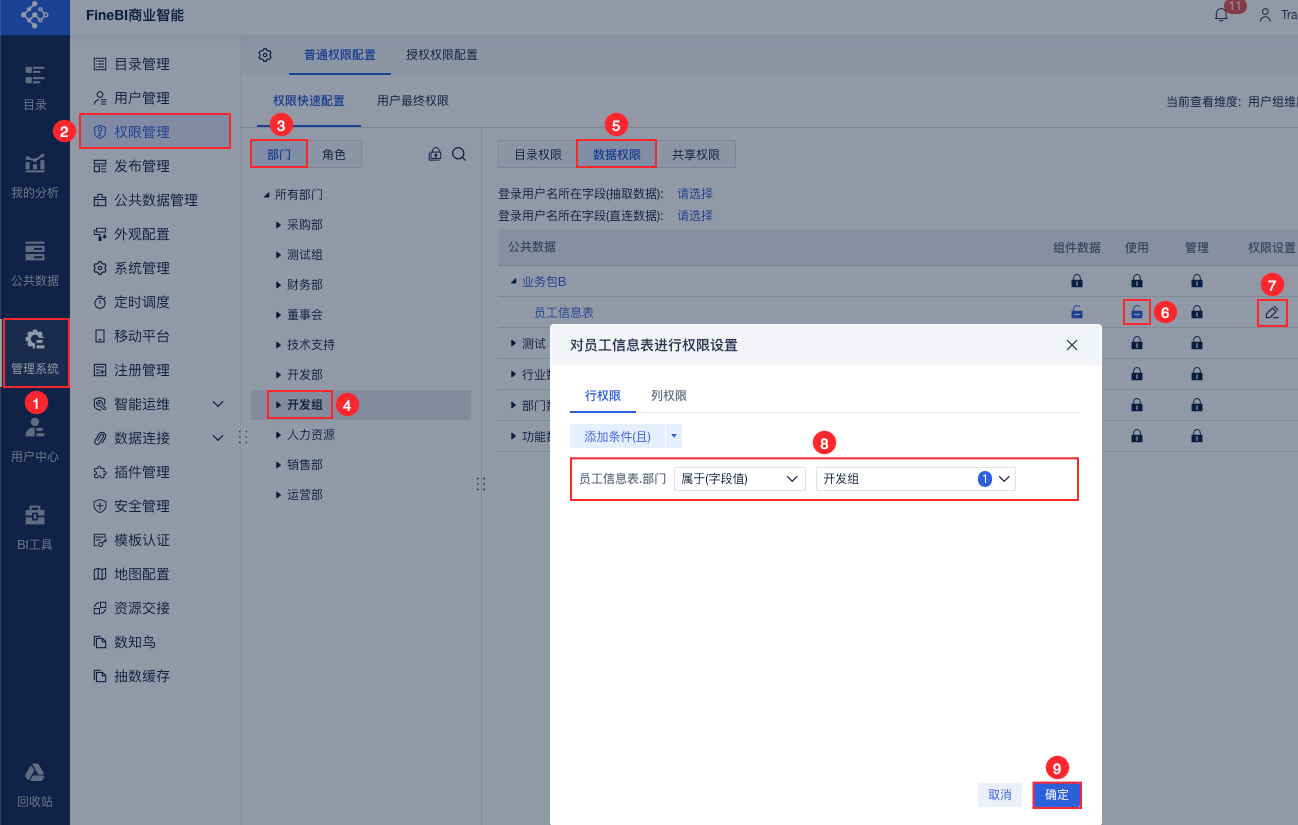Switch the left panel to 角色
The height and width of the screenshot is (825, 1298).
[x=334, y=154]
